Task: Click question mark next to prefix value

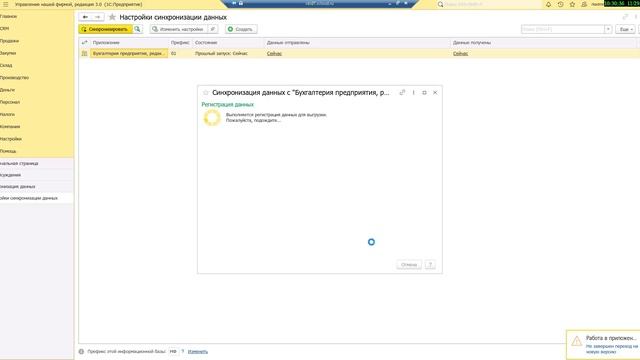Action: pyautogui.click(x=182, y=351)
